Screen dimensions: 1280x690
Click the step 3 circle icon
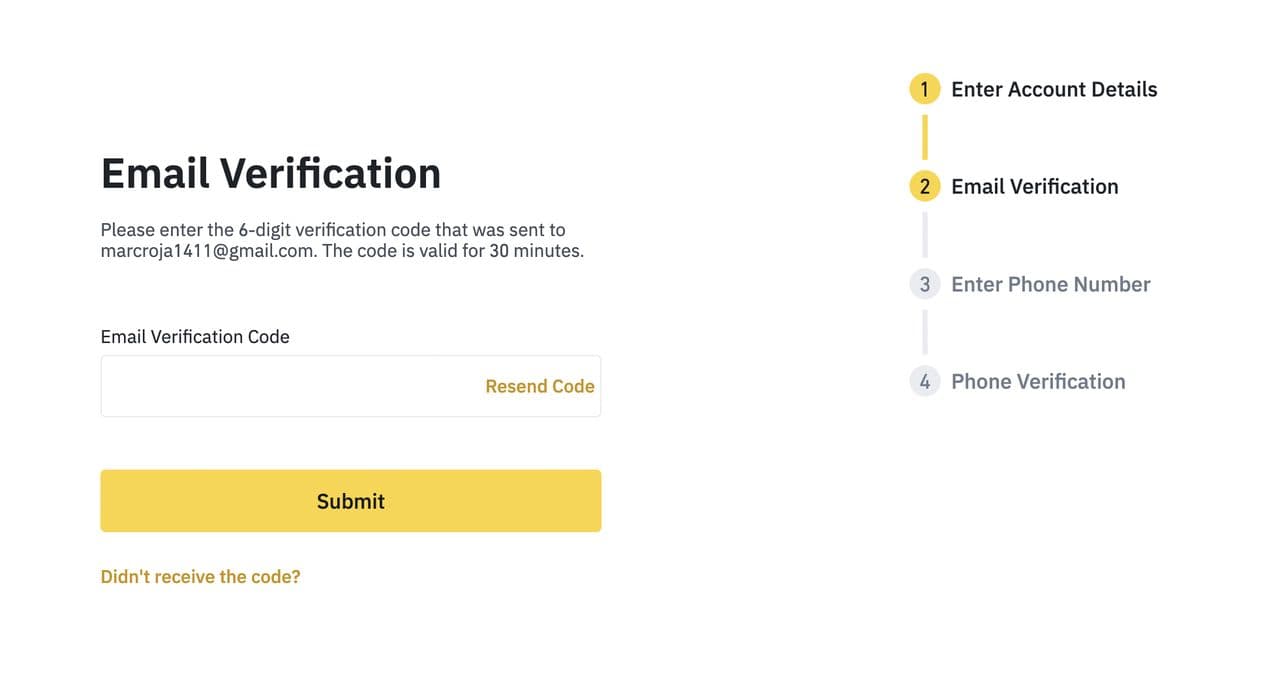(x=924, y=284)
